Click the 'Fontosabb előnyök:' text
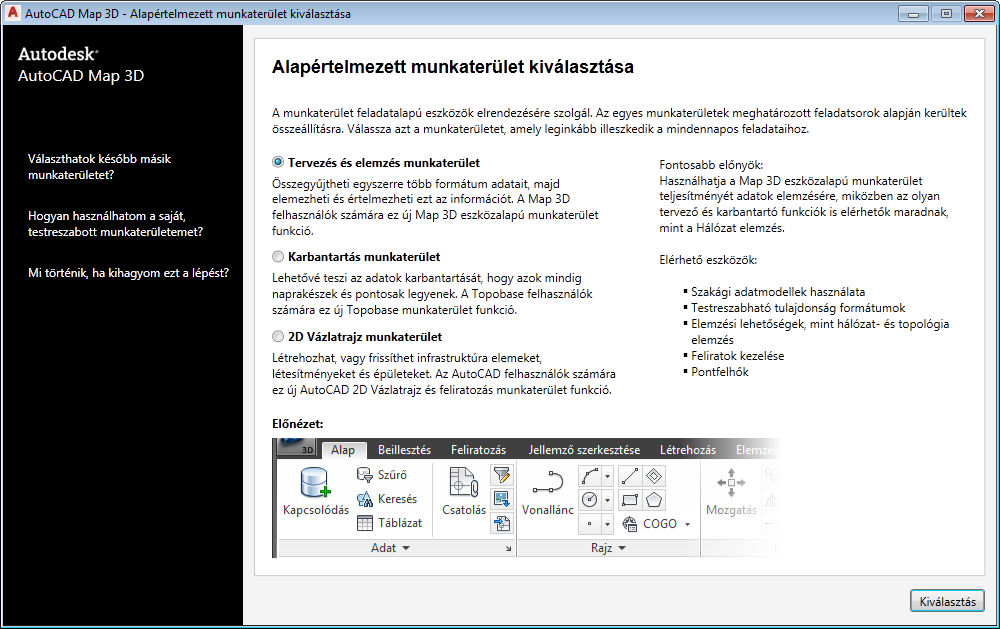Image resolution: width=1000 pixels, height=629 pixels. click(711, 165)
